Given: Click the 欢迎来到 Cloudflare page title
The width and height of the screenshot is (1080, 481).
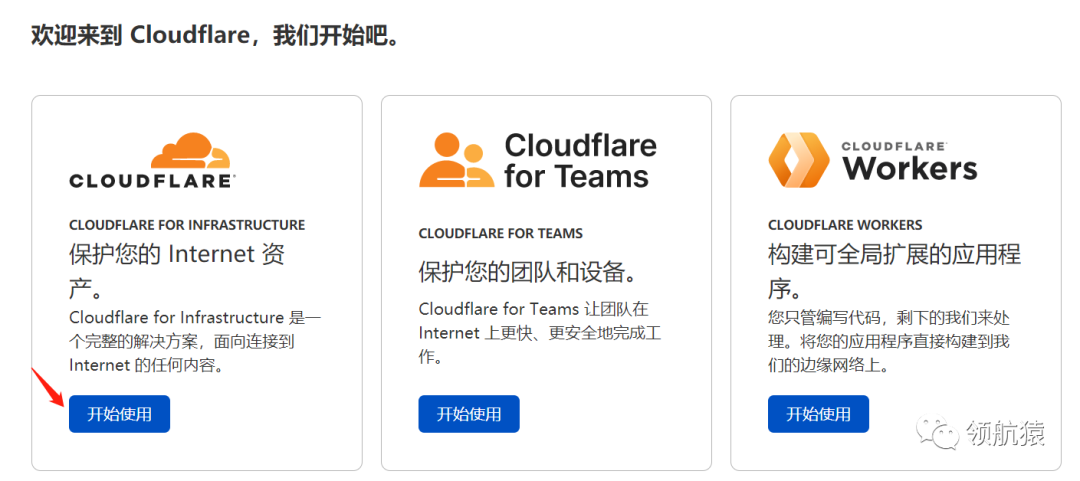Looking at the screenshot, I should click(215, 35).
